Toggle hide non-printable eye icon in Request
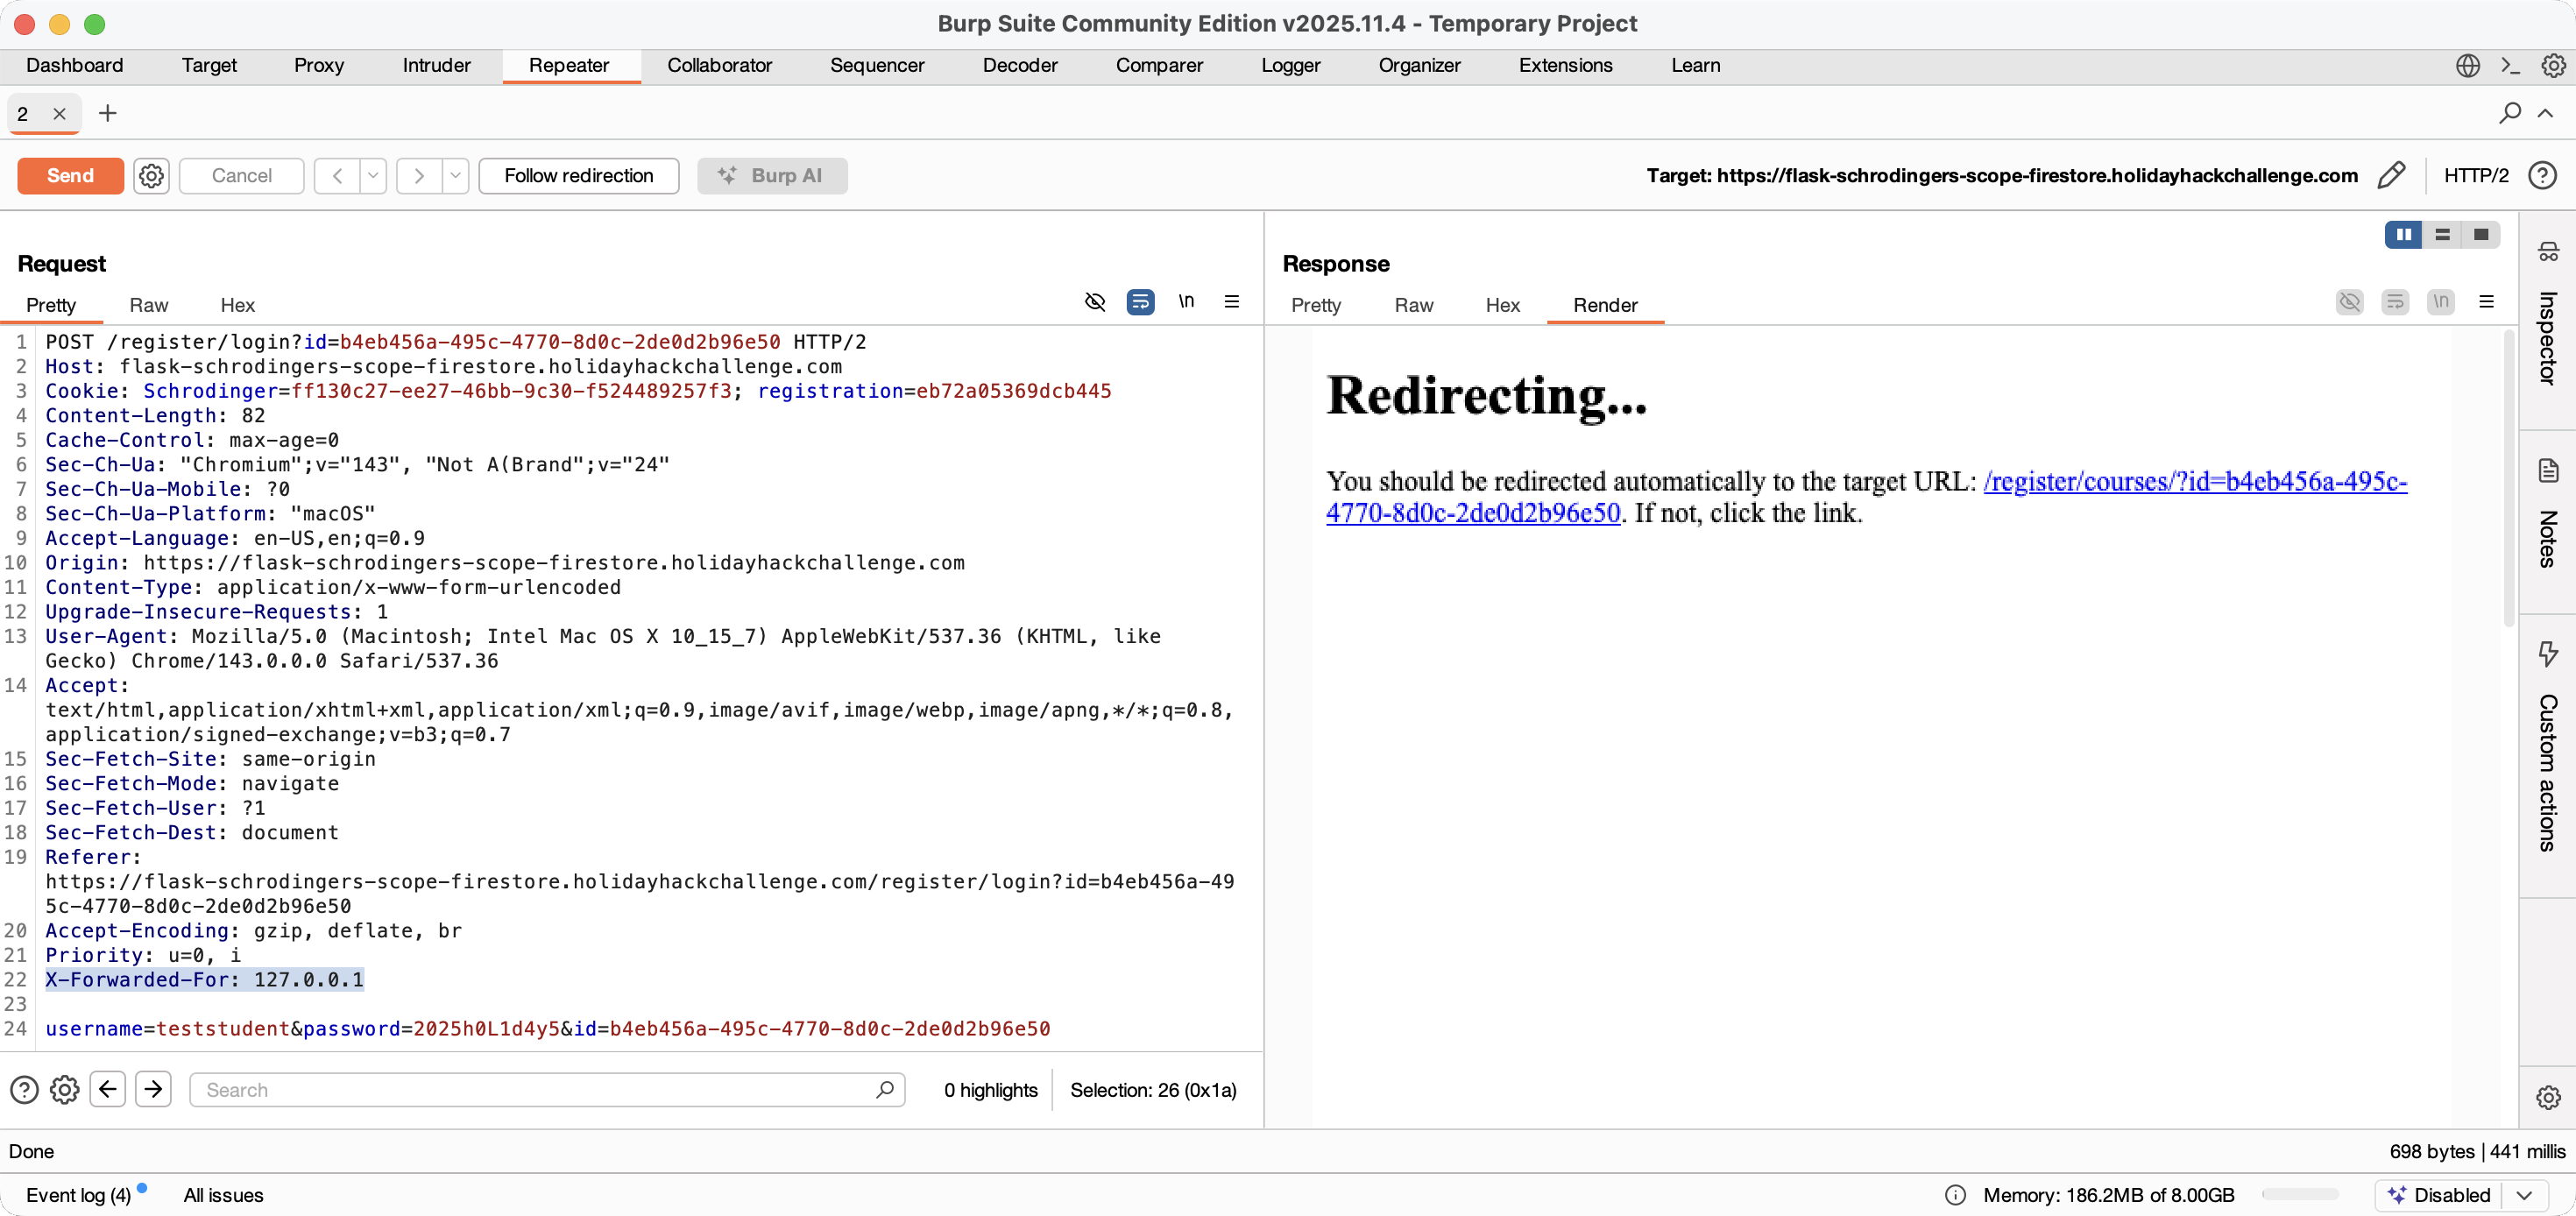Screen dimensions: 2576x1216 click(1095, 302)
